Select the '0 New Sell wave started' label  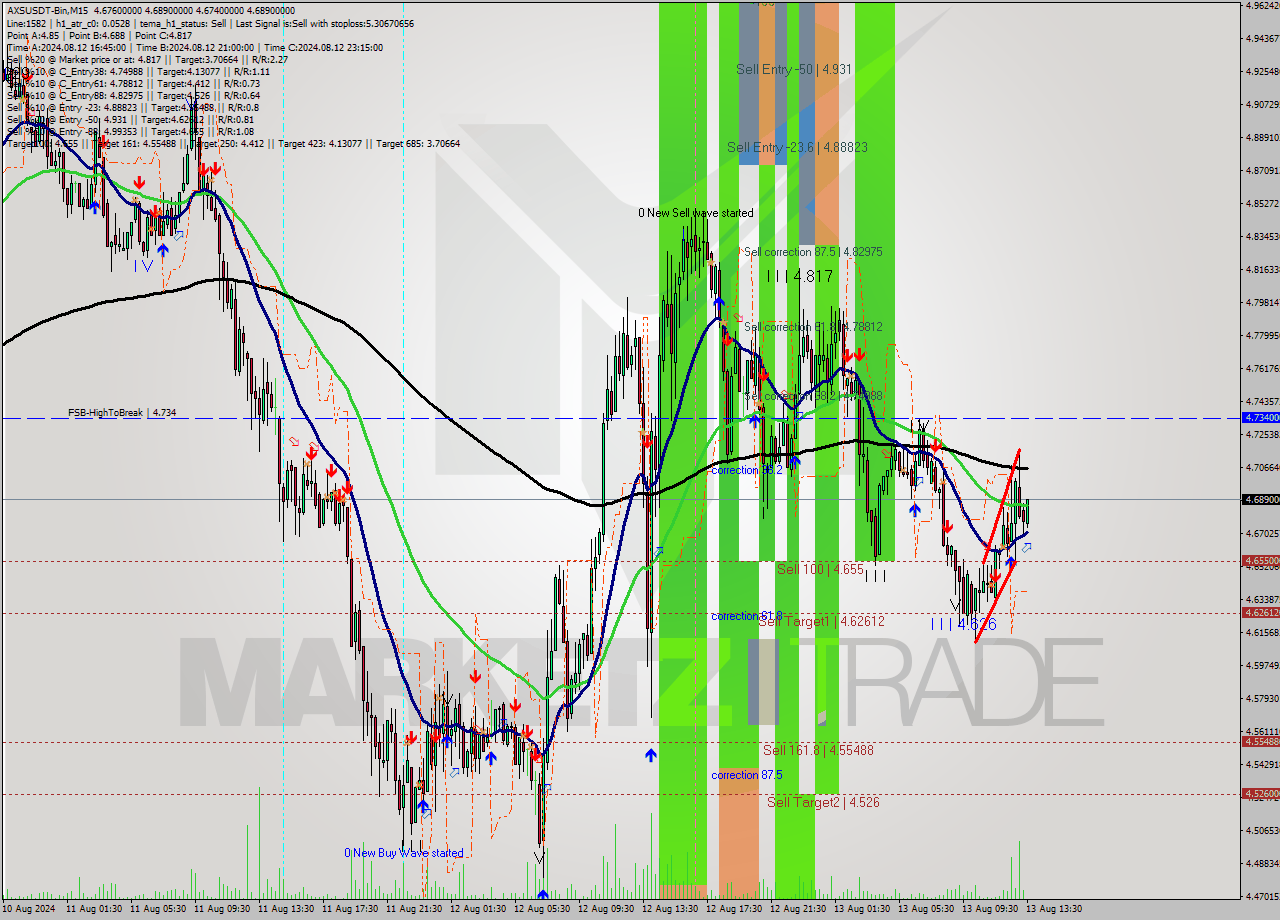pos(696,213)
